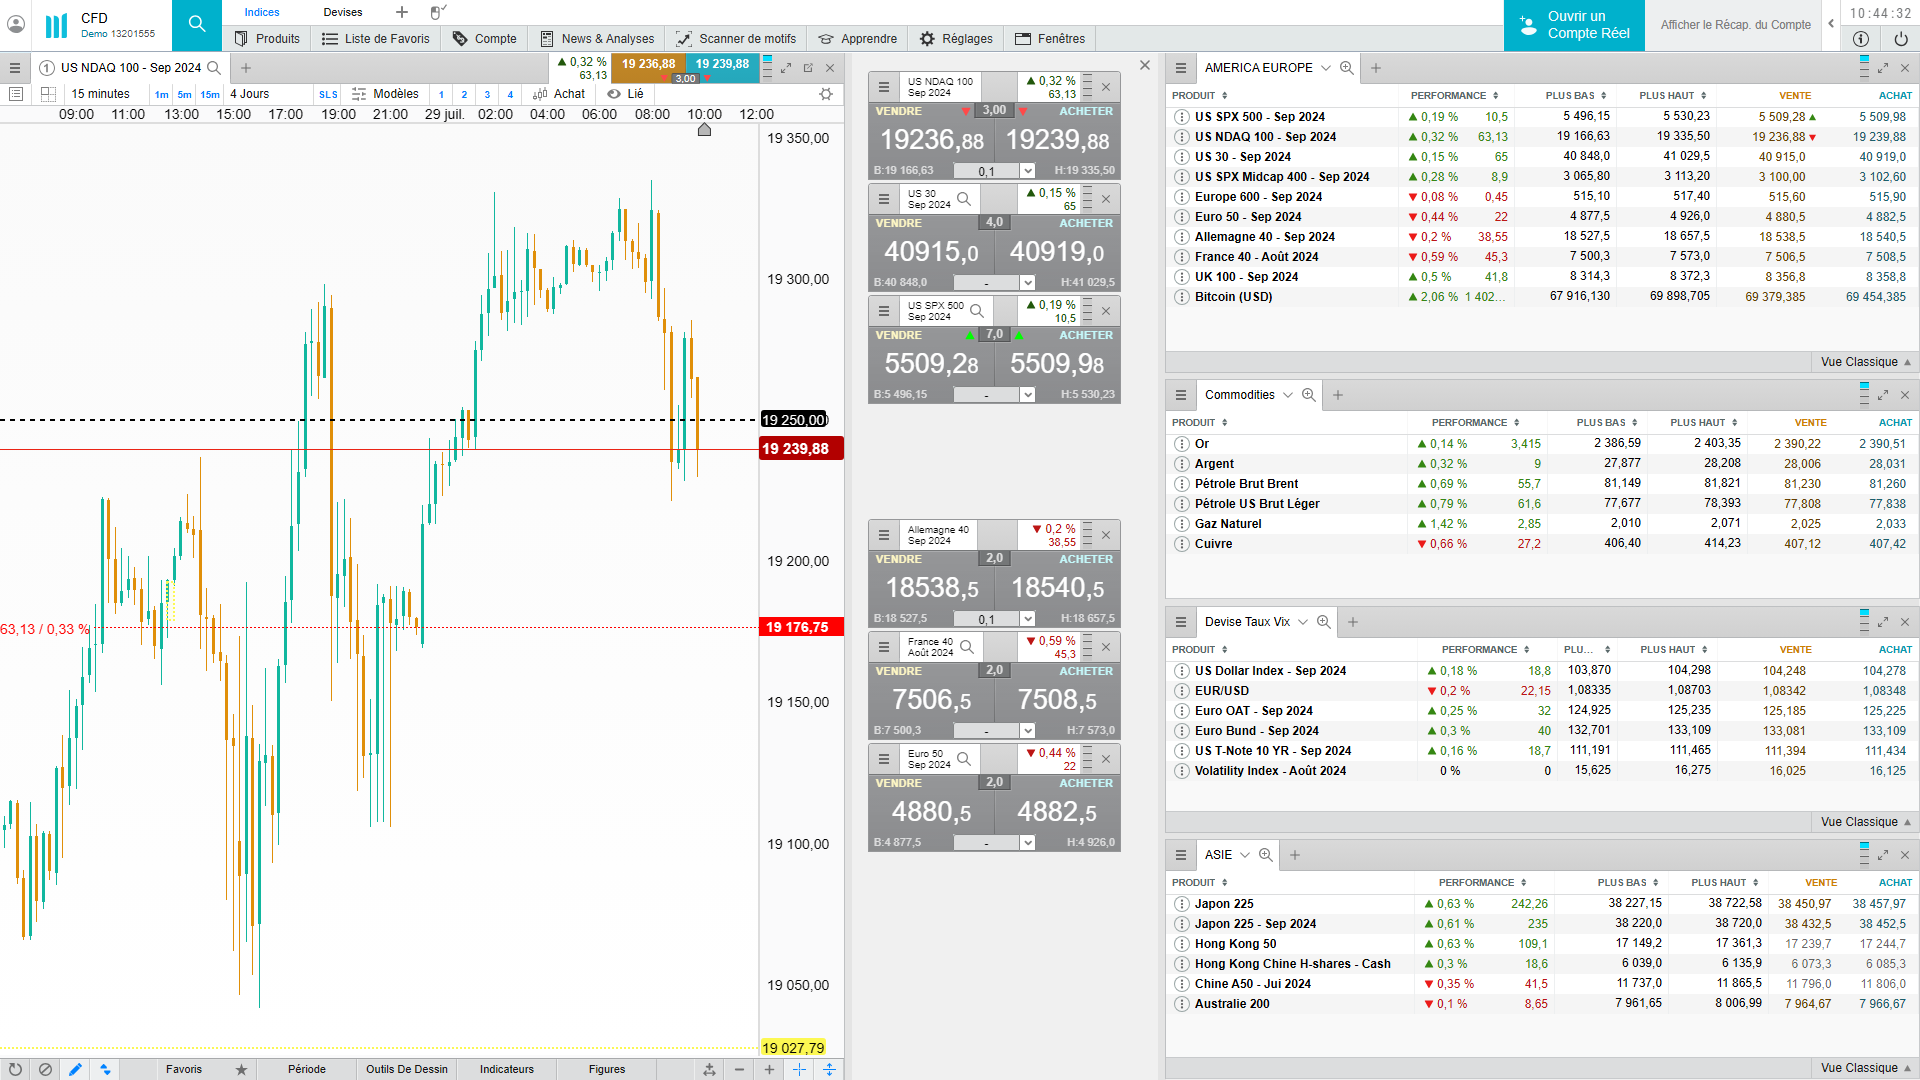This screenshot has height=1080, width=1920.
Task: Toggle the SLS button on chart toolbar
Action: click(328, 94)
